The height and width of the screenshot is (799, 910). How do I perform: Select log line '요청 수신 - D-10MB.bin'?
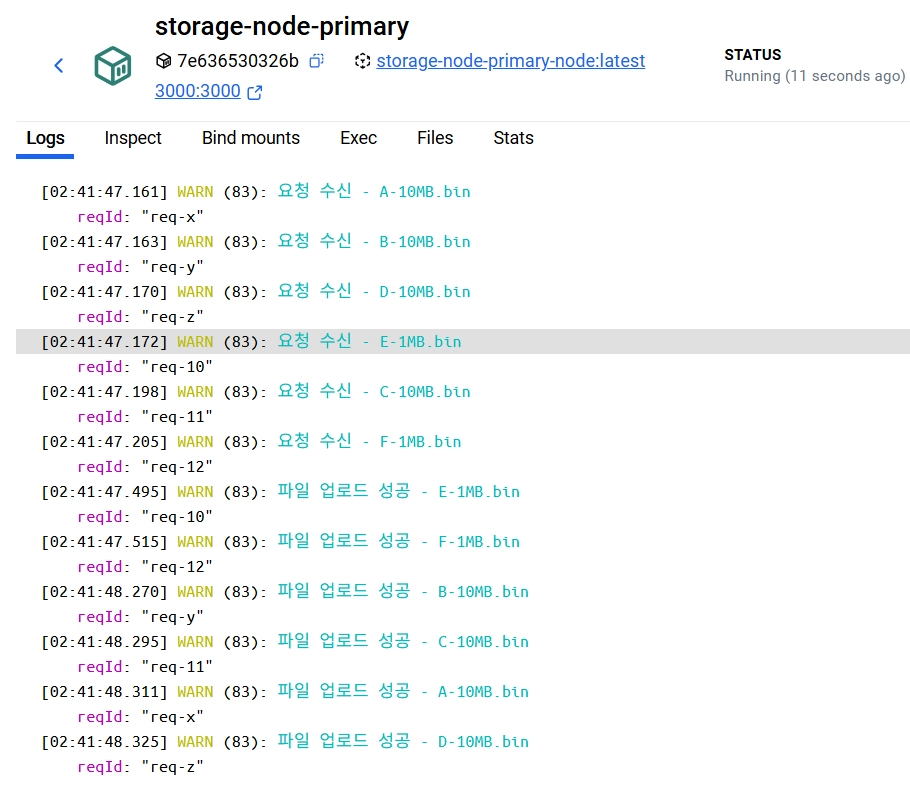tap(255, 291)
